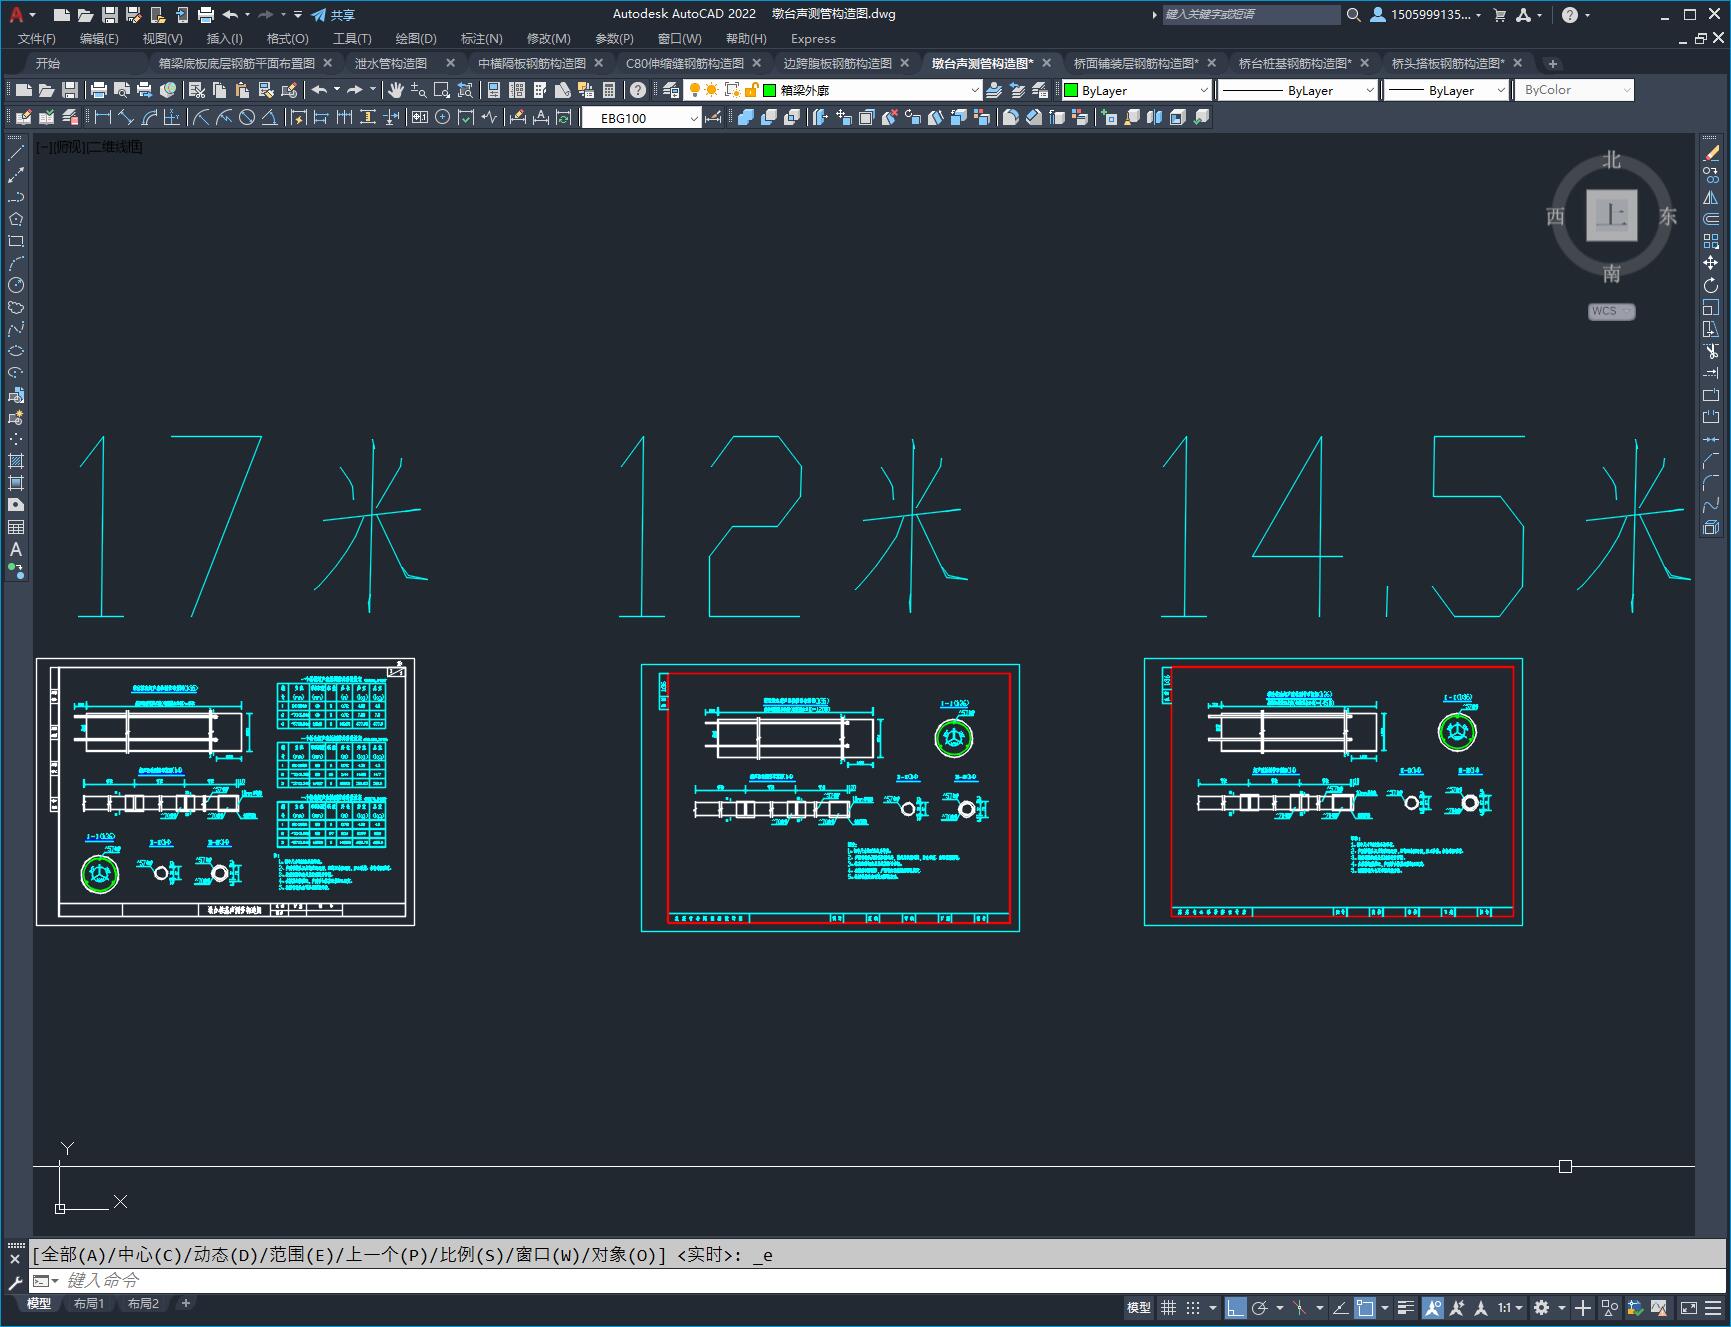Switch to the 泄水管构造图 drawing tab
Image resolution: width=1731 pixels, height=1327 pixels.
pos(391,63)
